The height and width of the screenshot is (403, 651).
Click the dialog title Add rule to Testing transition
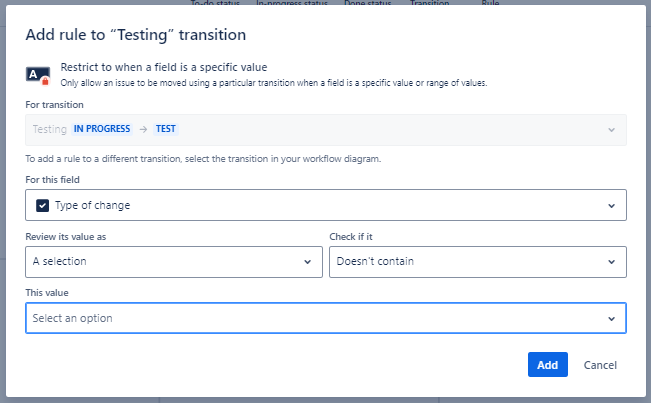click(x=135, y=35)
